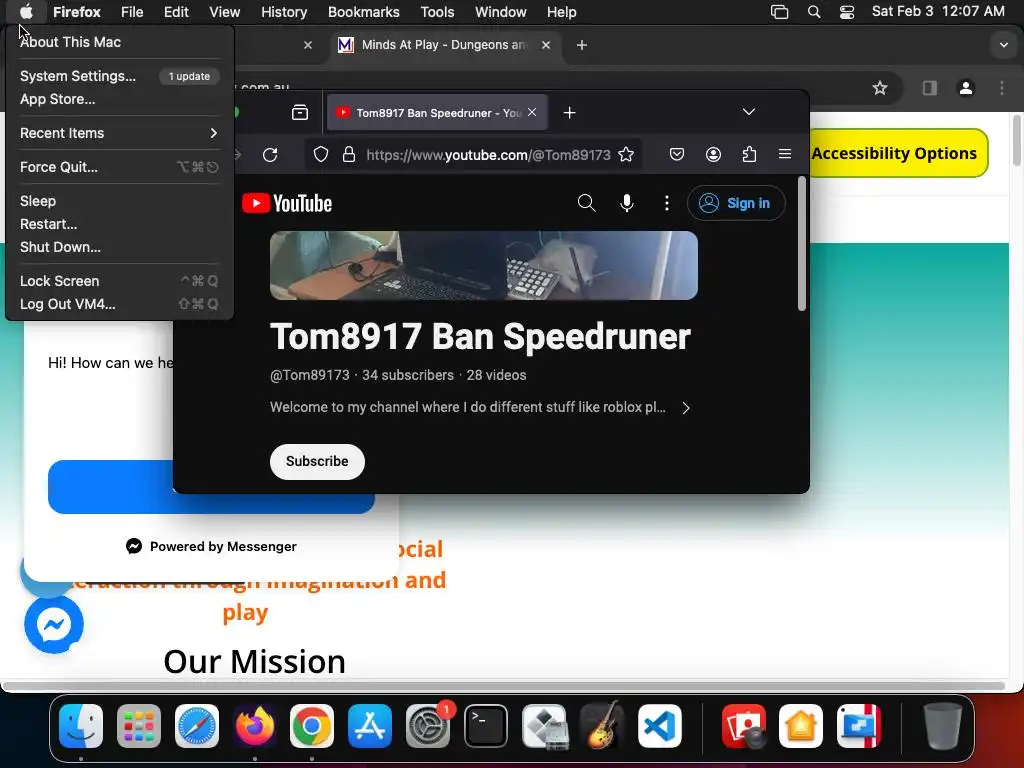Open GarageBand from the Dock
This screenshot has height=768, width=1024.
601,726
